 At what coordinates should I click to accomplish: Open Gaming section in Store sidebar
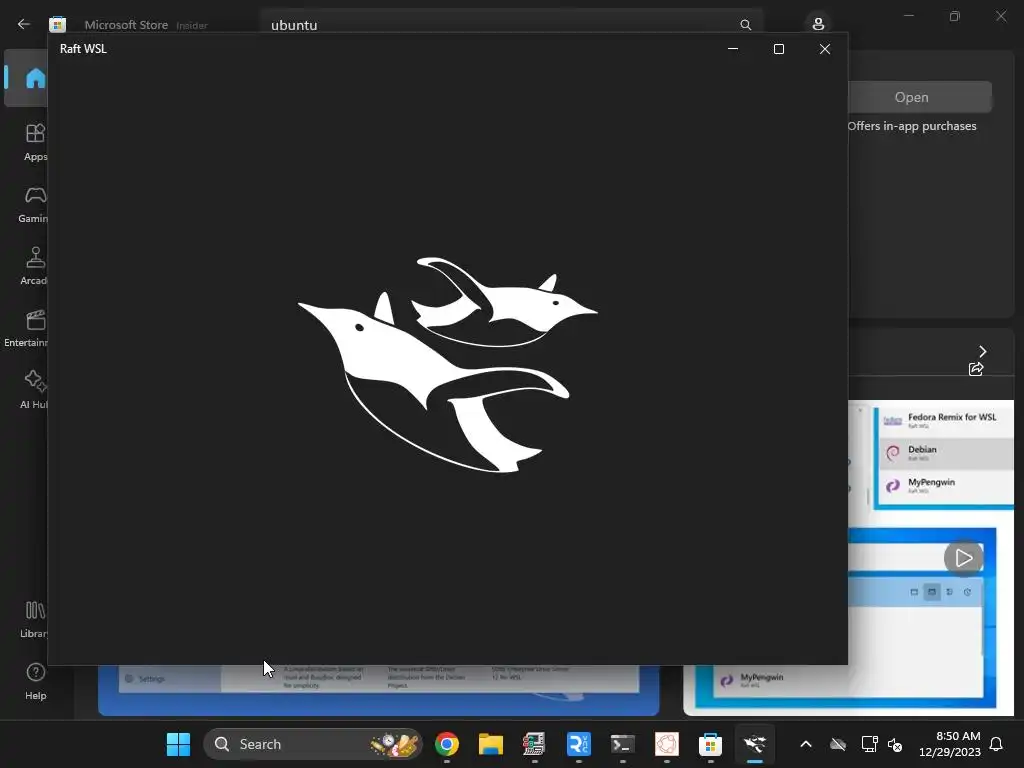pyautogui.click(x=34, y=204)
